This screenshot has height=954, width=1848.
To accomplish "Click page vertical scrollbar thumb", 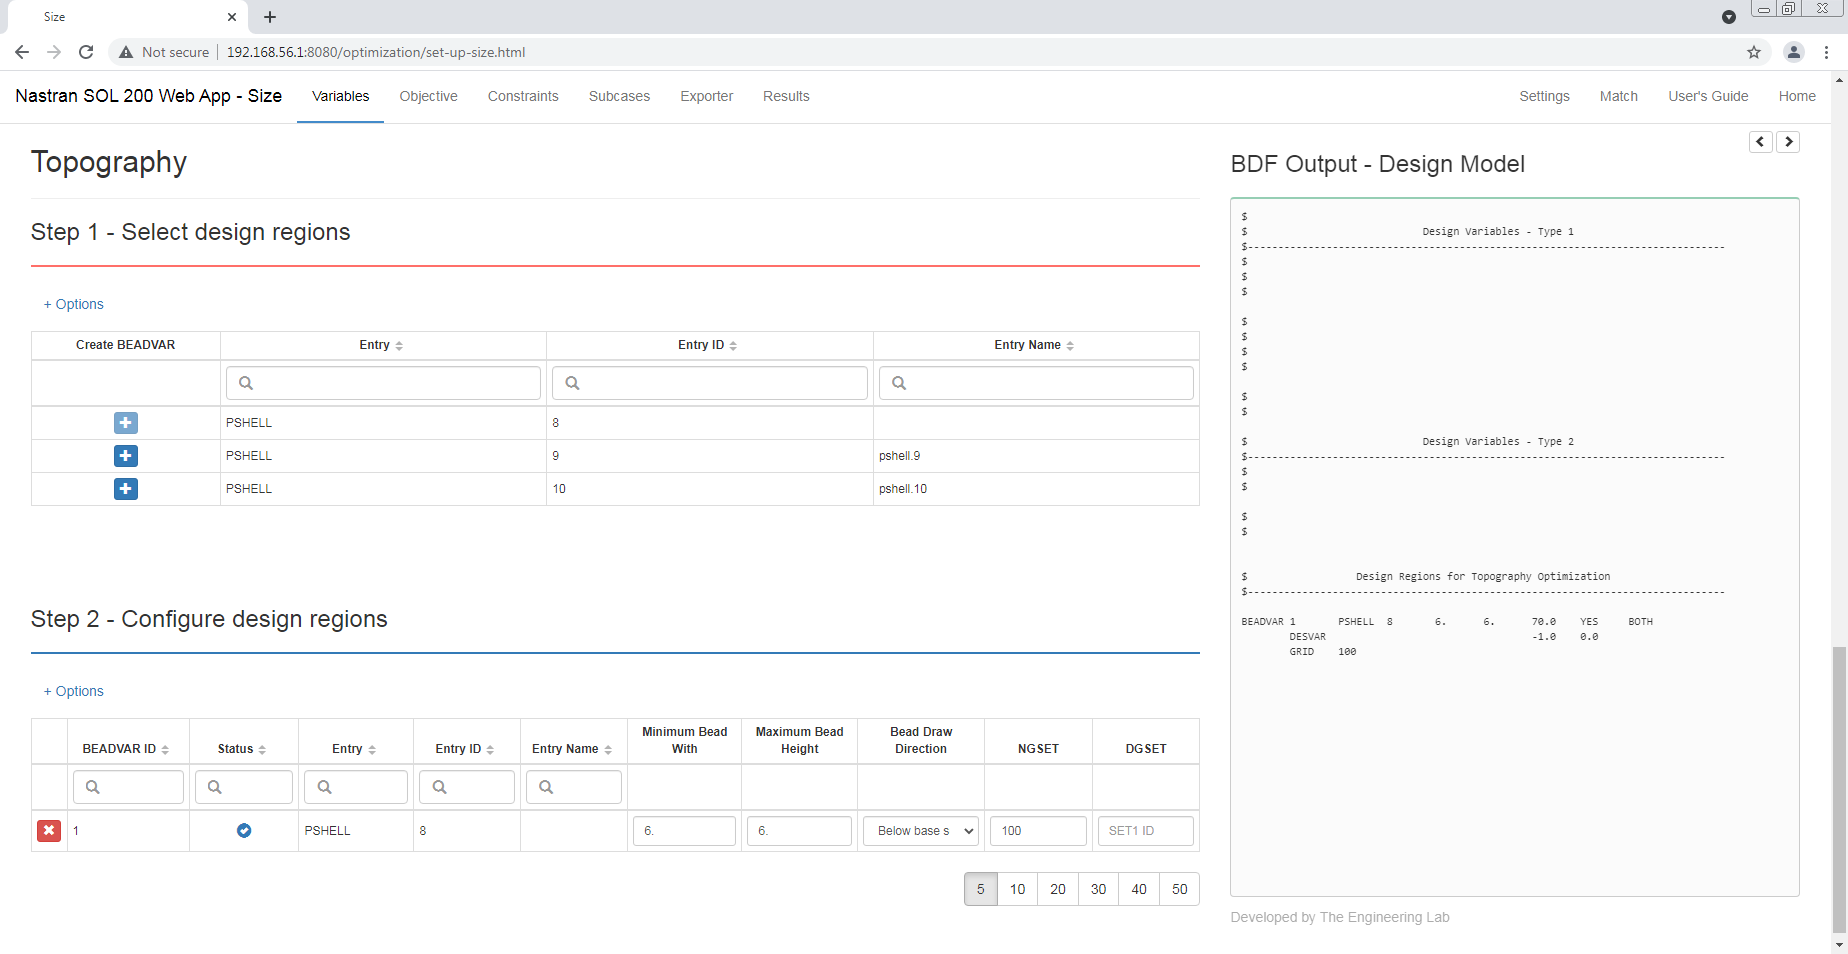I will pyautogui.click(x=1839, y=790).
